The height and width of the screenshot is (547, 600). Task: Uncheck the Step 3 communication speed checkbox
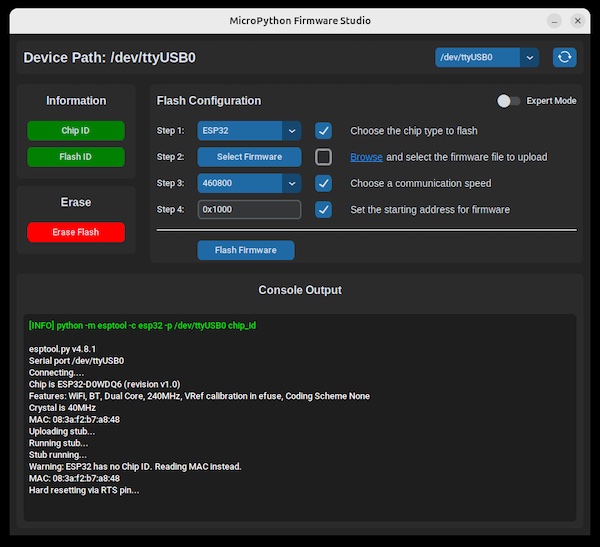coord(323,183)
